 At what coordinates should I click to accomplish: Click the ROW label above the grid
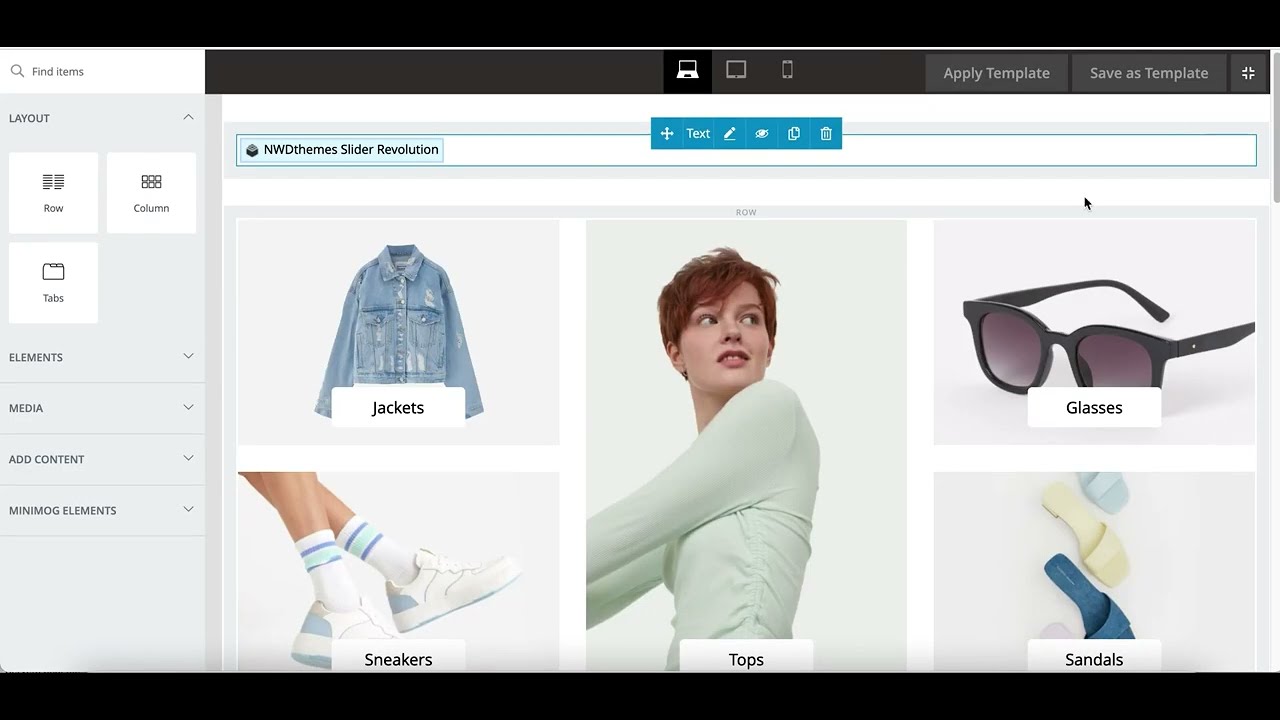click(x=746, y=212)
